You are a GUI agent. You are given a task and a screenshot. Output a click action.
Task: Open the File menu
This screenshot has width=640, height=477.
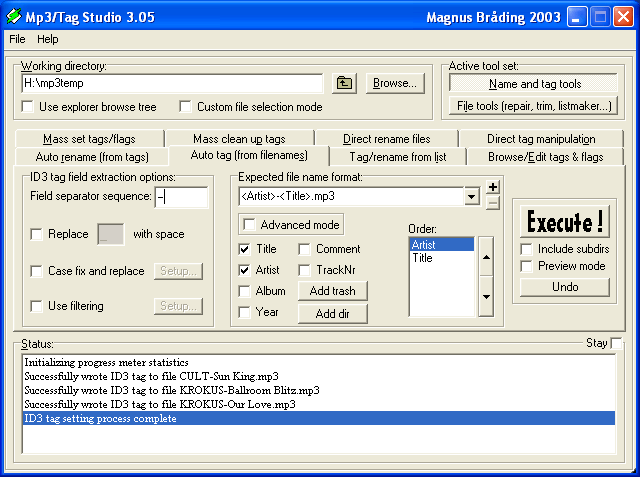pos(17,39)
